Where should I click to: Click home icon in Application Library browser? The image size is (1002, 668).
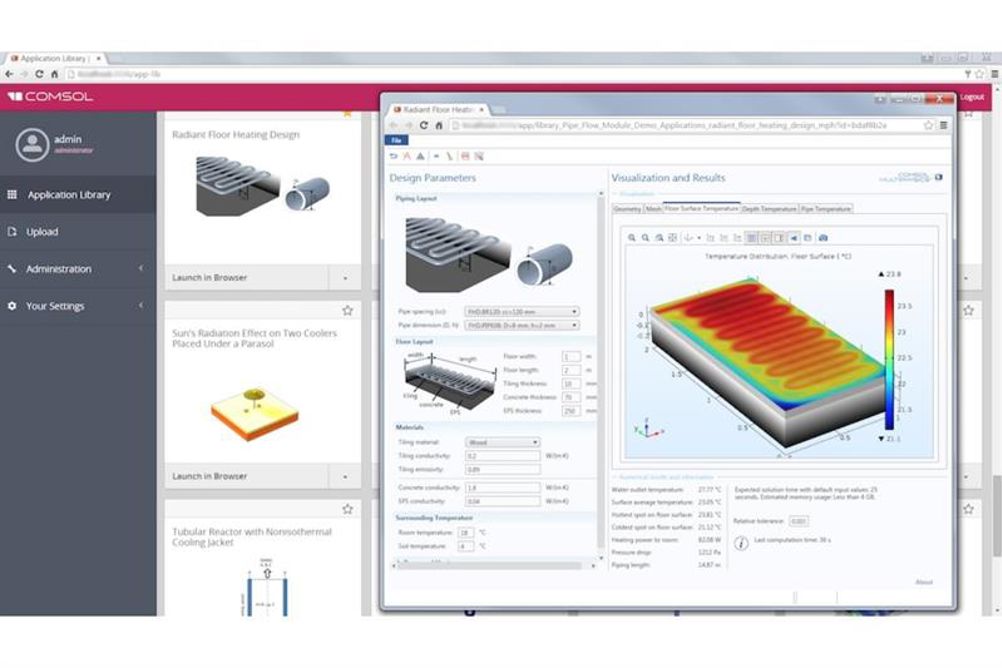pyautogui.click(x=54, y=74)
